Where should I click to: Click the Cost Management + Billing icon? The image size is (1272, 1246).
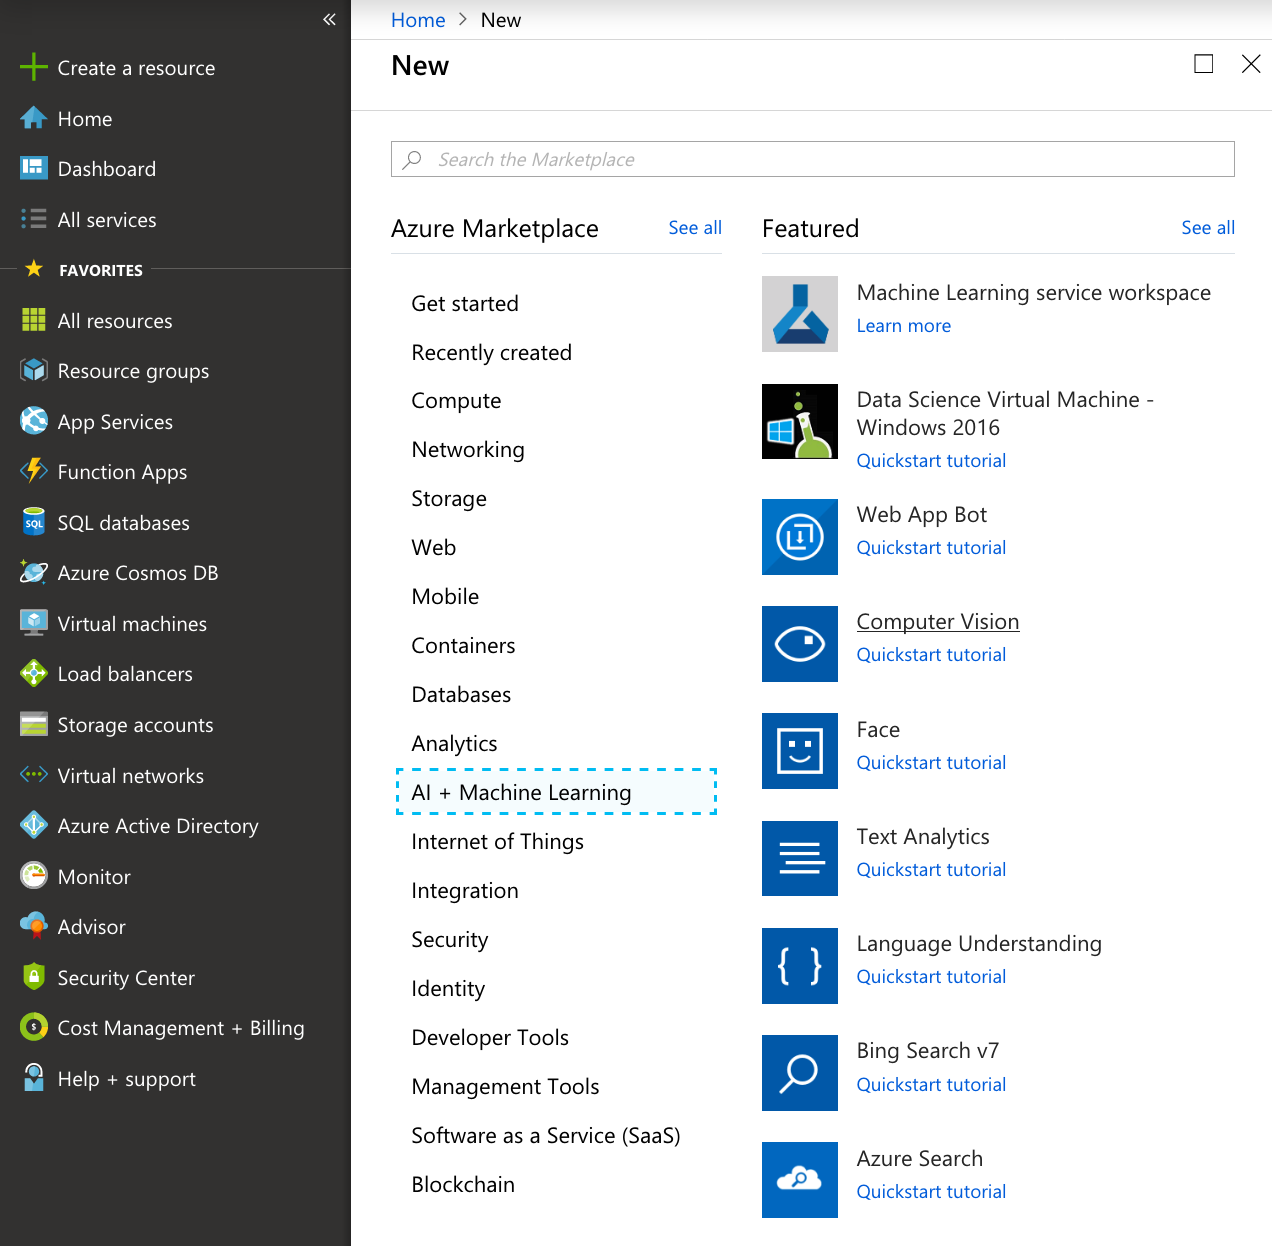point(34,1027)
